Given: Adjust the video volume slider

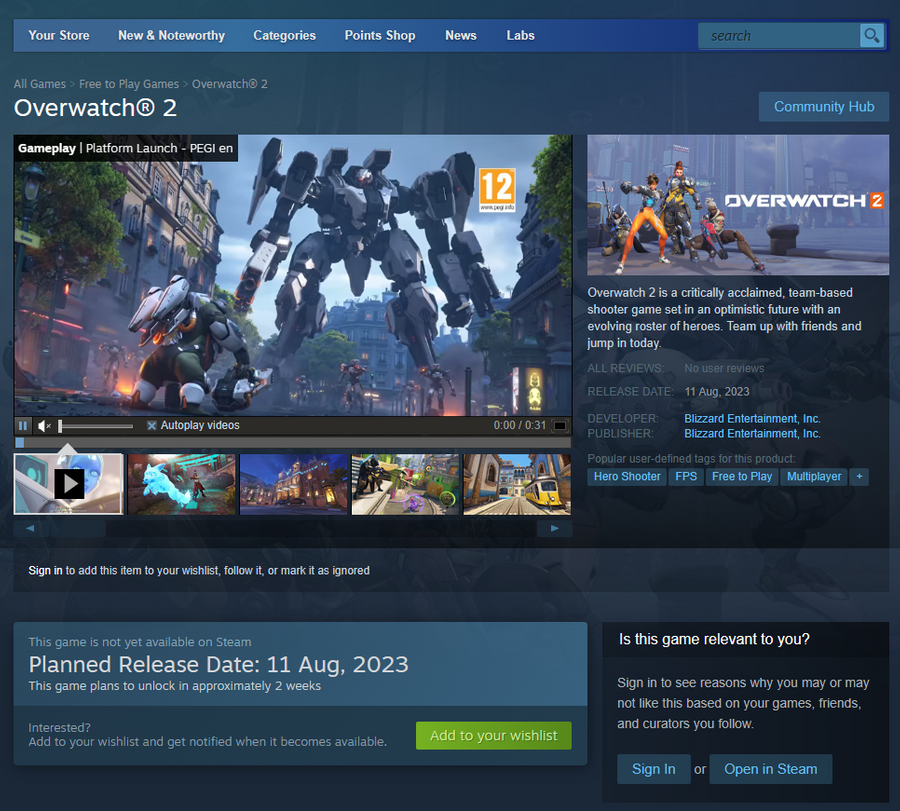Looking at the screenshot, I should click(x=95, y=425).
